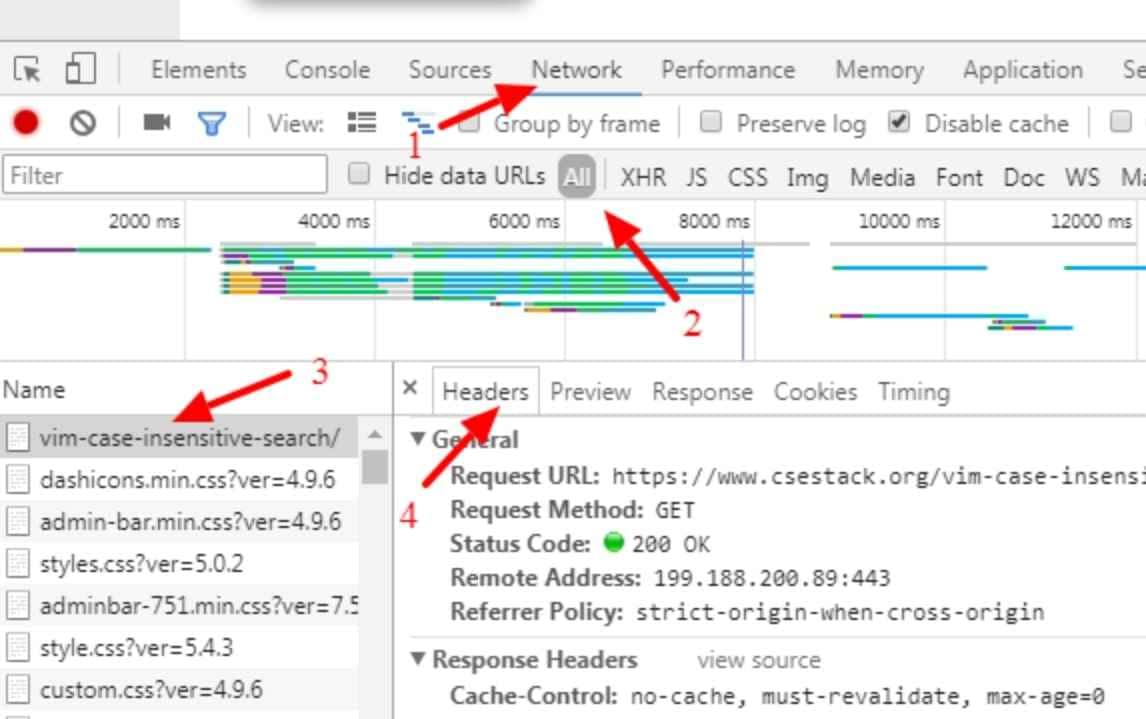The image size is (1146, 719).
Task: Filter requests by Media type
Action: tap(882, 177)
